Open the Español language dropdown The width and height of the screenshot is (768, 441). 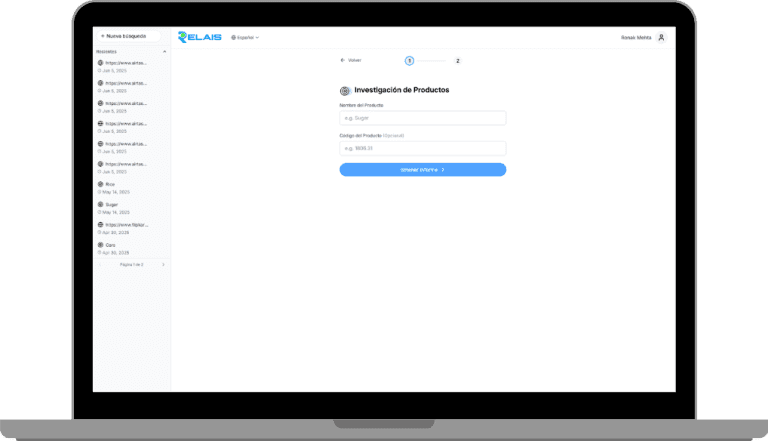[245, 37]
